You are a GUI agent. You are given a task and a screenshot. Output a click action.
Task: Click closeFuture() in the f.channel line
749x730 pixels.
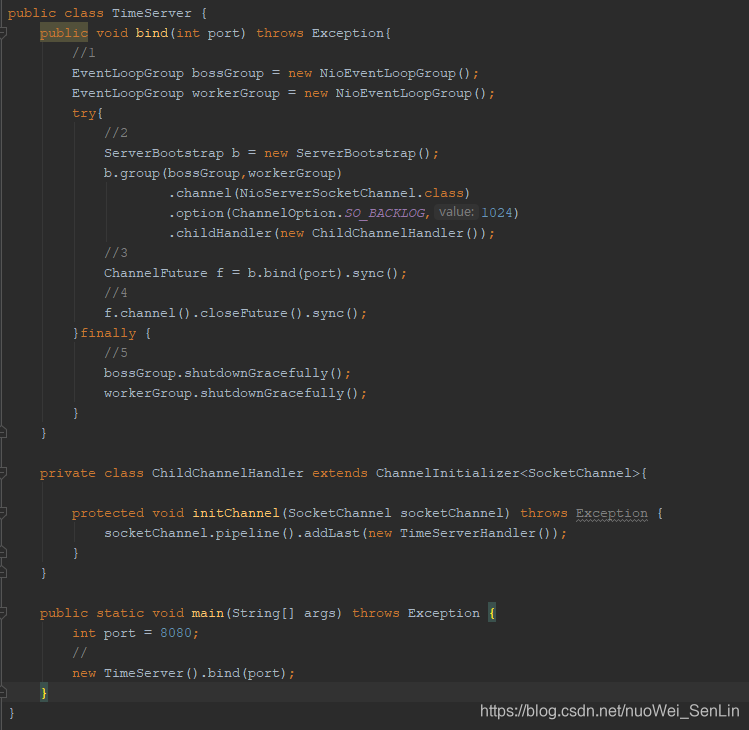251,313
